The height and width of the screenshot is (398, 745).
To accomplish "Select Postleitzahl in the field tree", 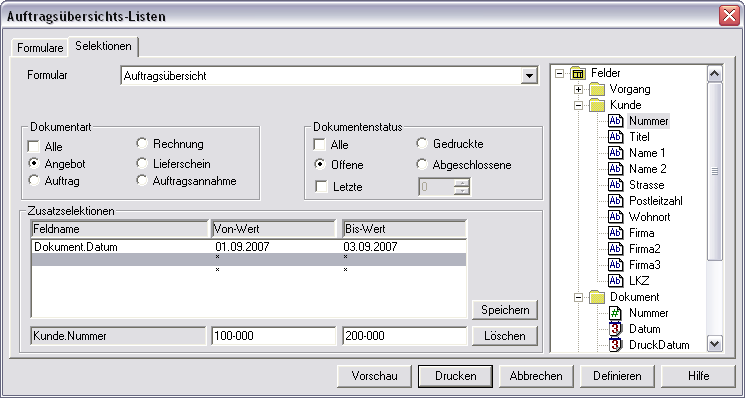I will (656, 201).
